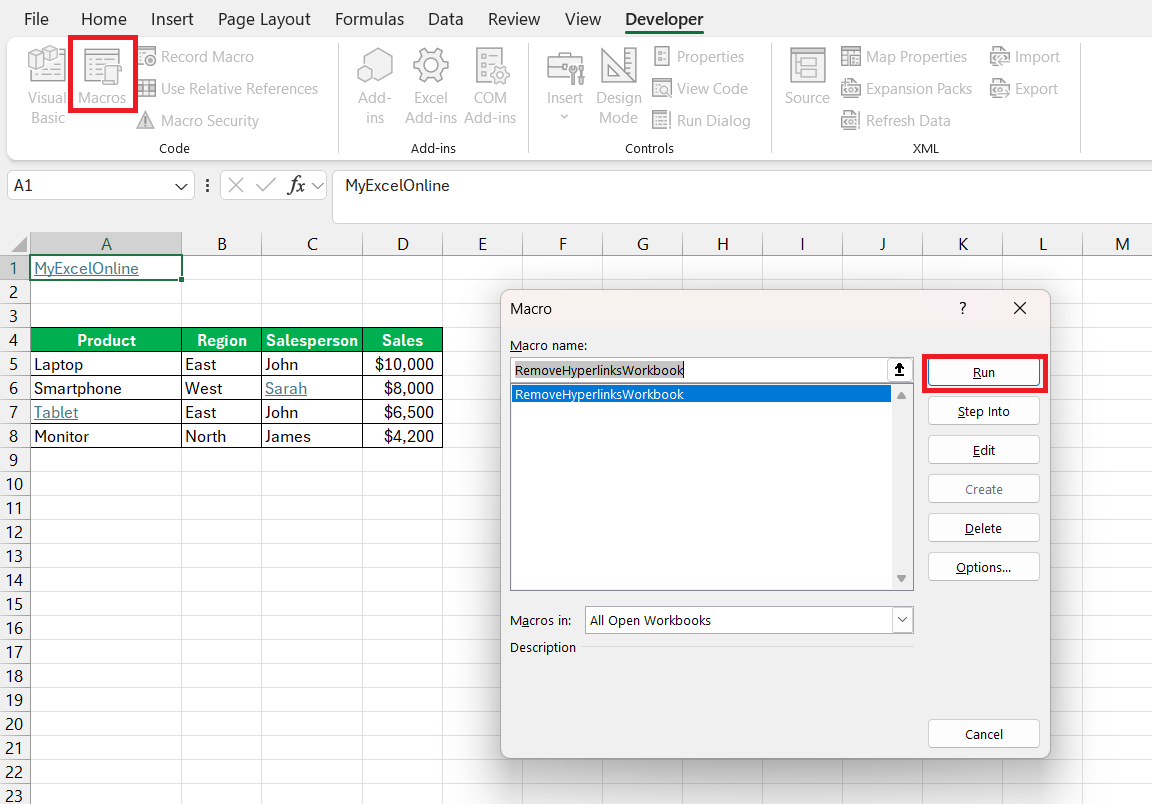Open control Properties
1152x804 pixels.
click(x=699, y=57)
